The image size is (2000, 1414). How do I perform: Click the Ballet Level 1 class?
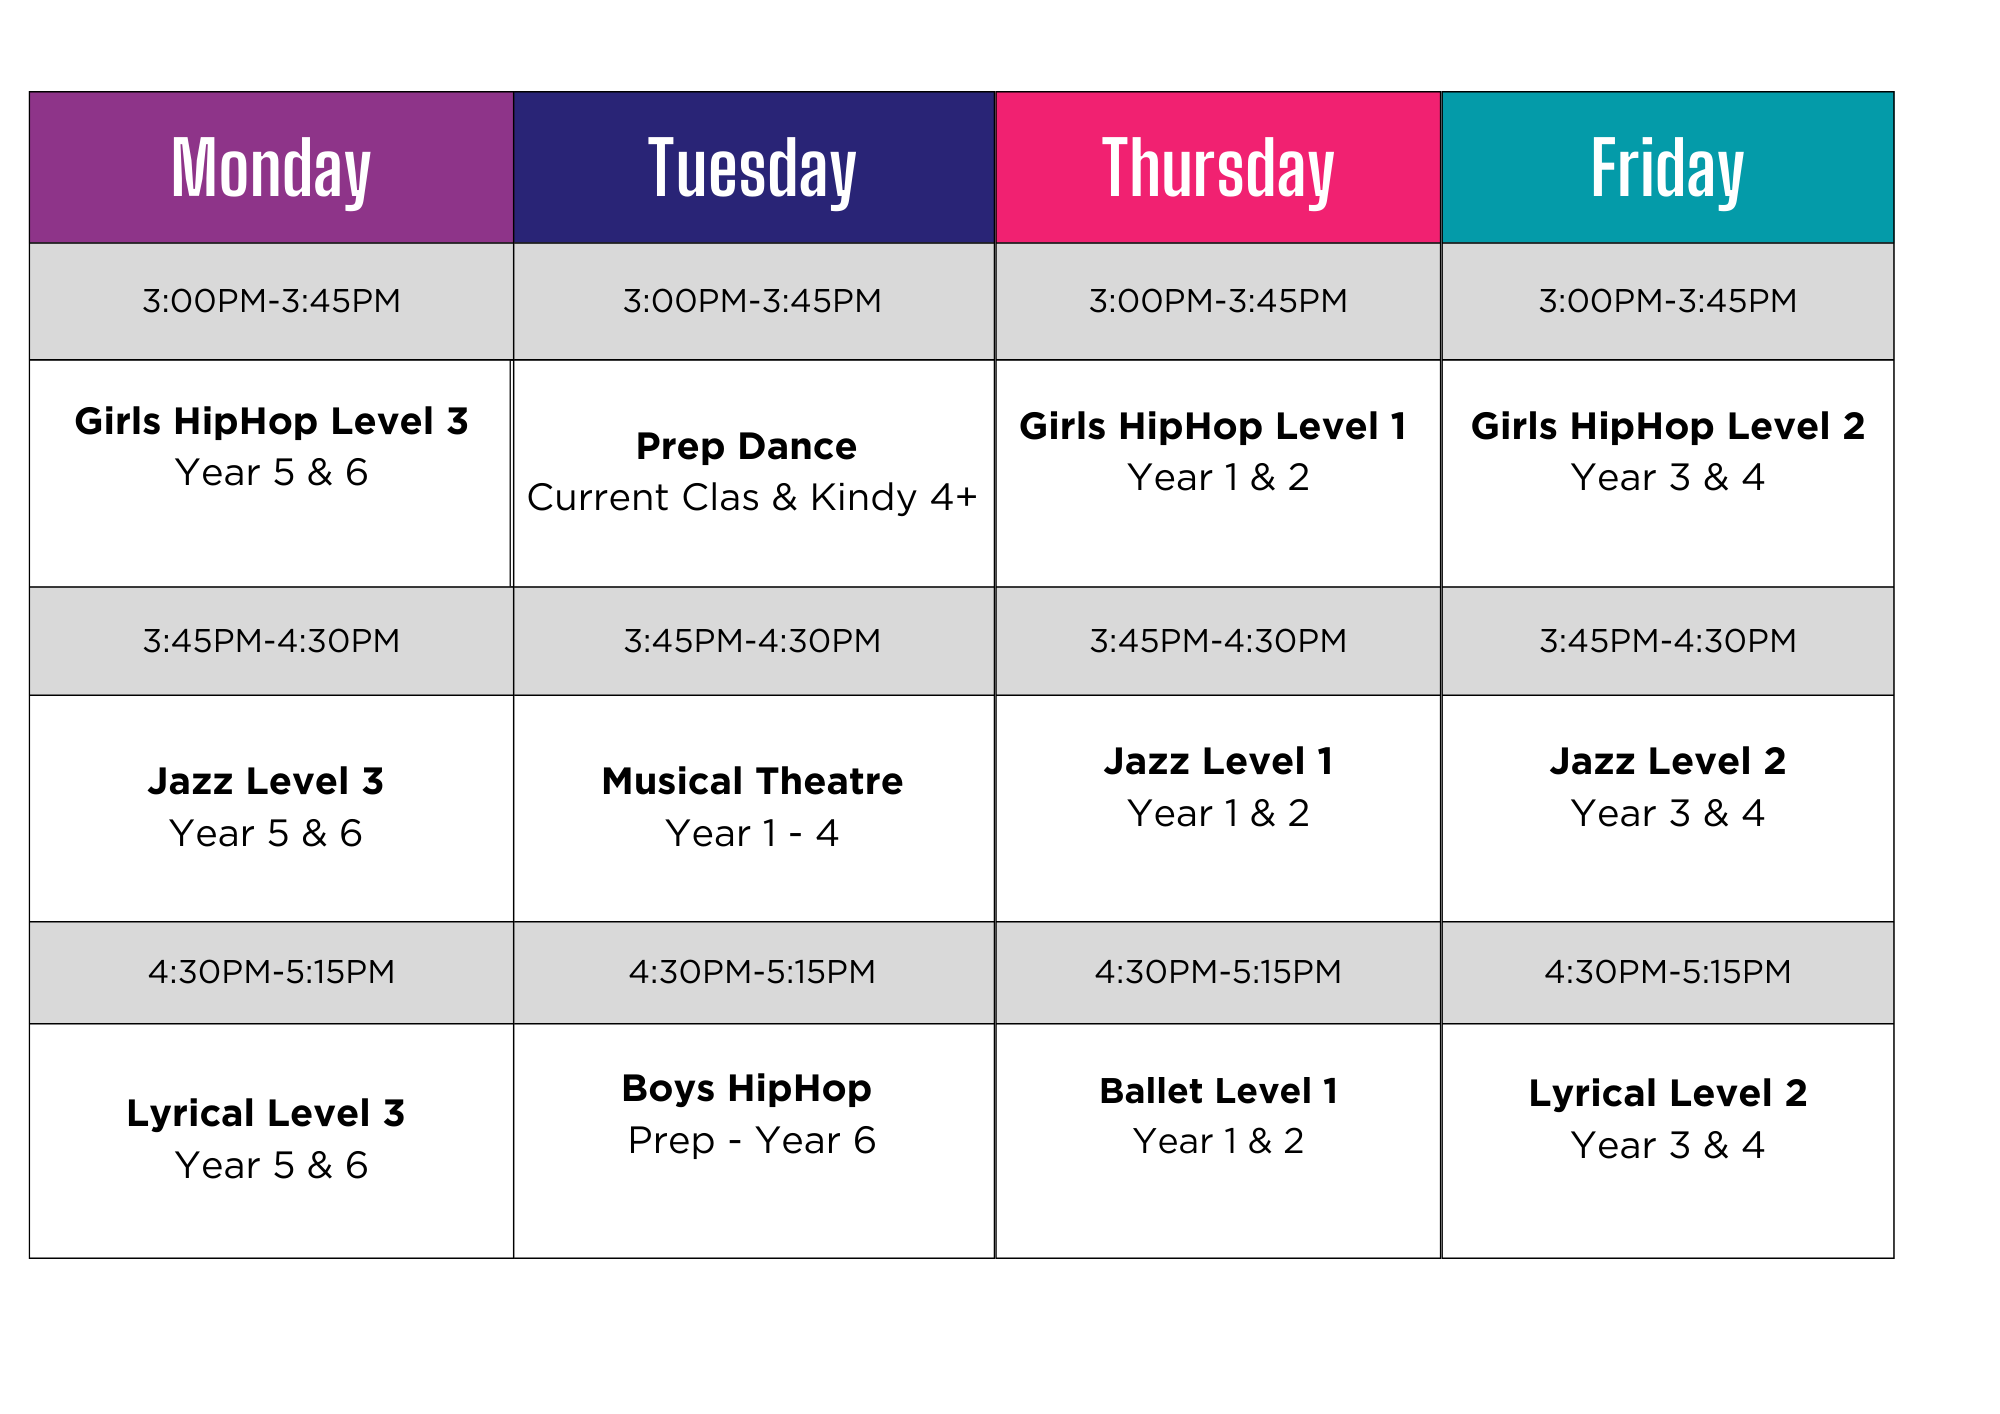(x=1217, y=1115)
